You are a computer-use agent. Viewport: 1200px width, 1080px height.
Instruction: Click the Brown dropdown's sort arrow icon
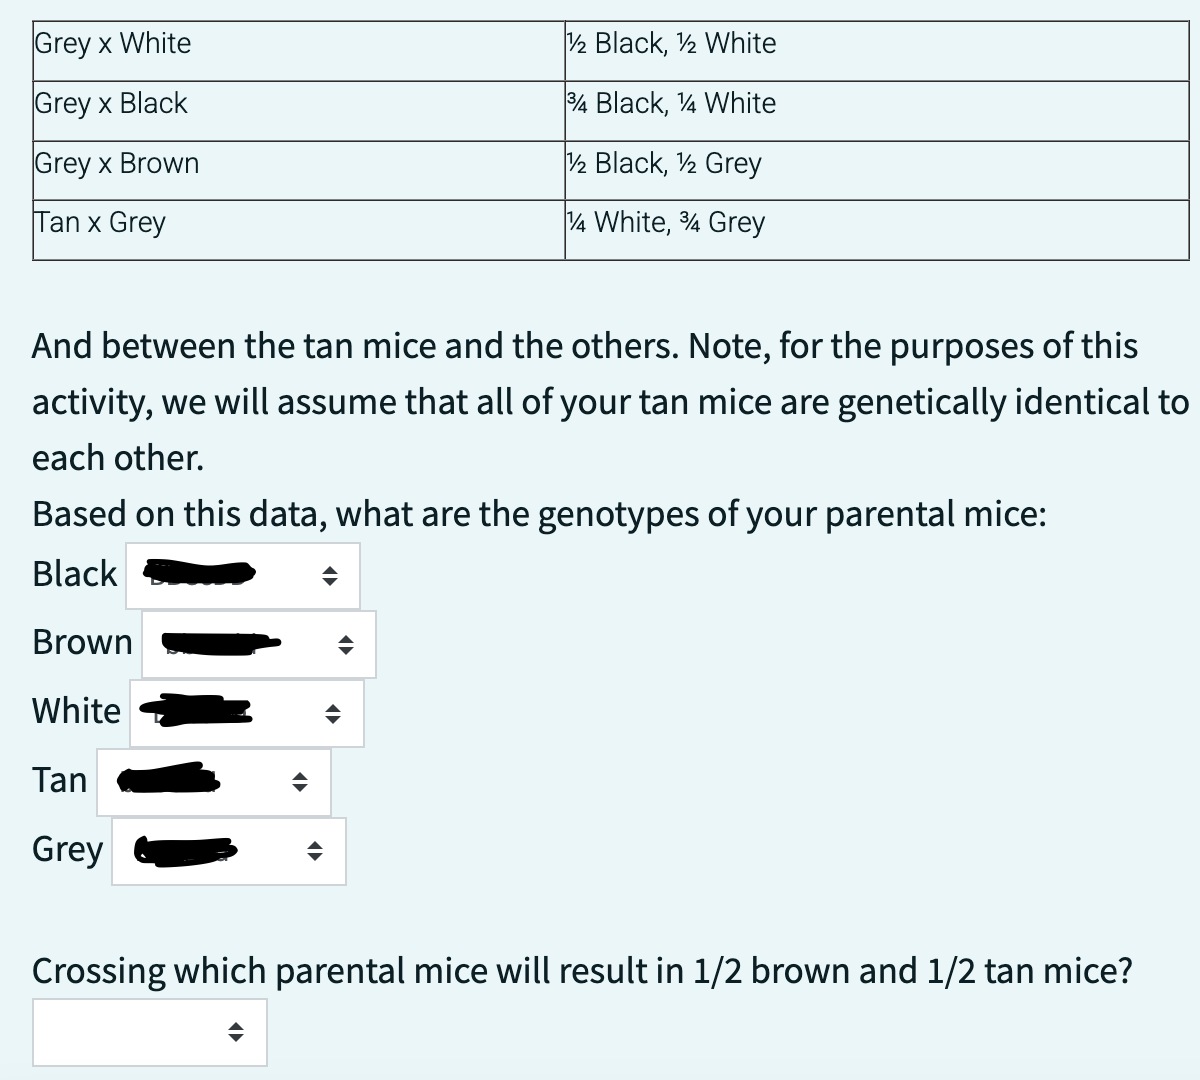pos(346,645)
